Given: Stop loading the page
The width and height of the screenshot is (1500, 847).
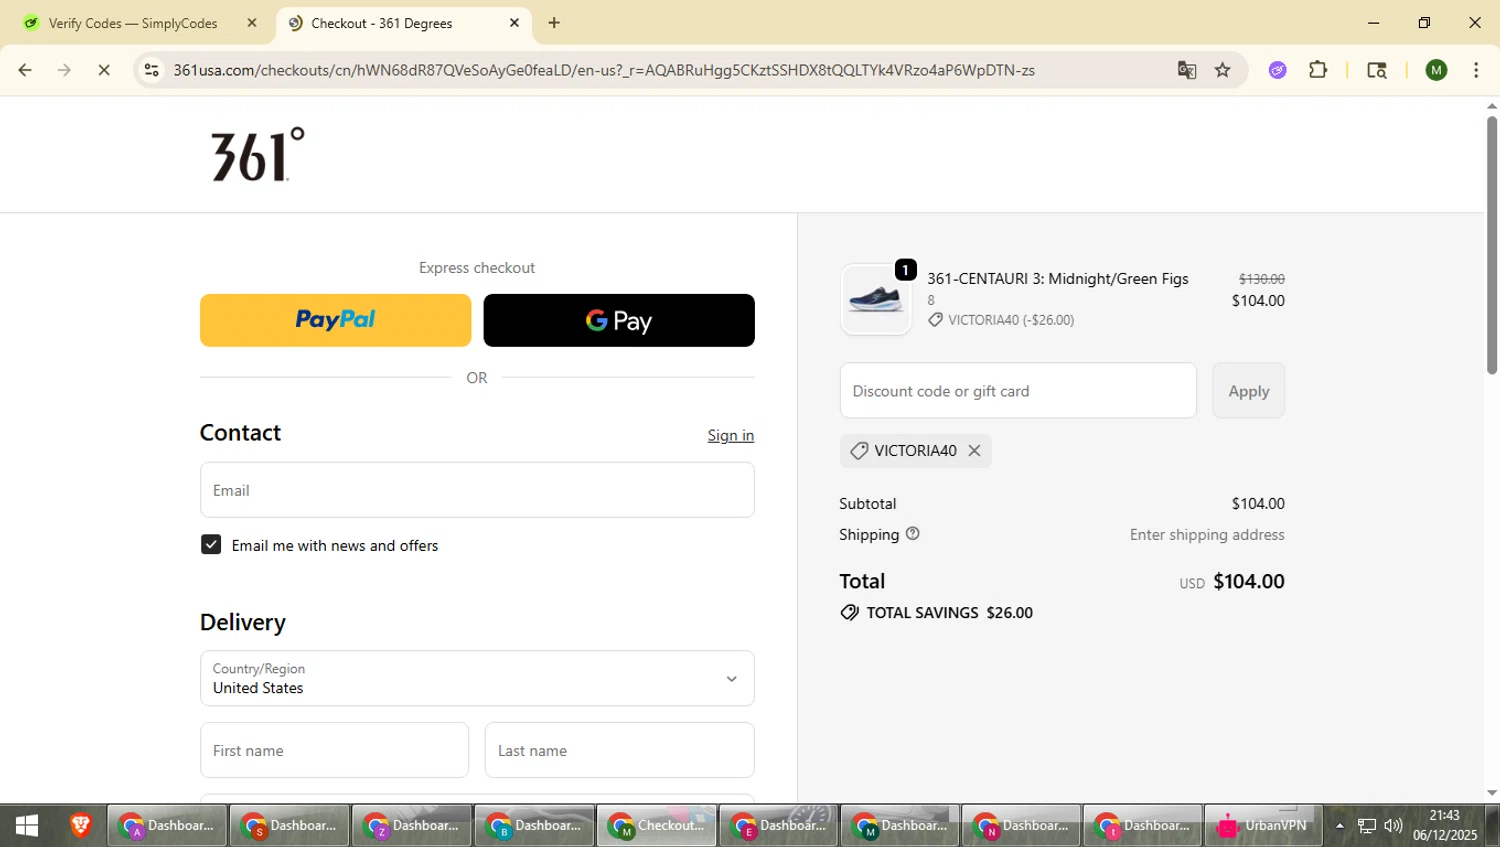Looking at the screenshot, I should click(x=104, y=70).
